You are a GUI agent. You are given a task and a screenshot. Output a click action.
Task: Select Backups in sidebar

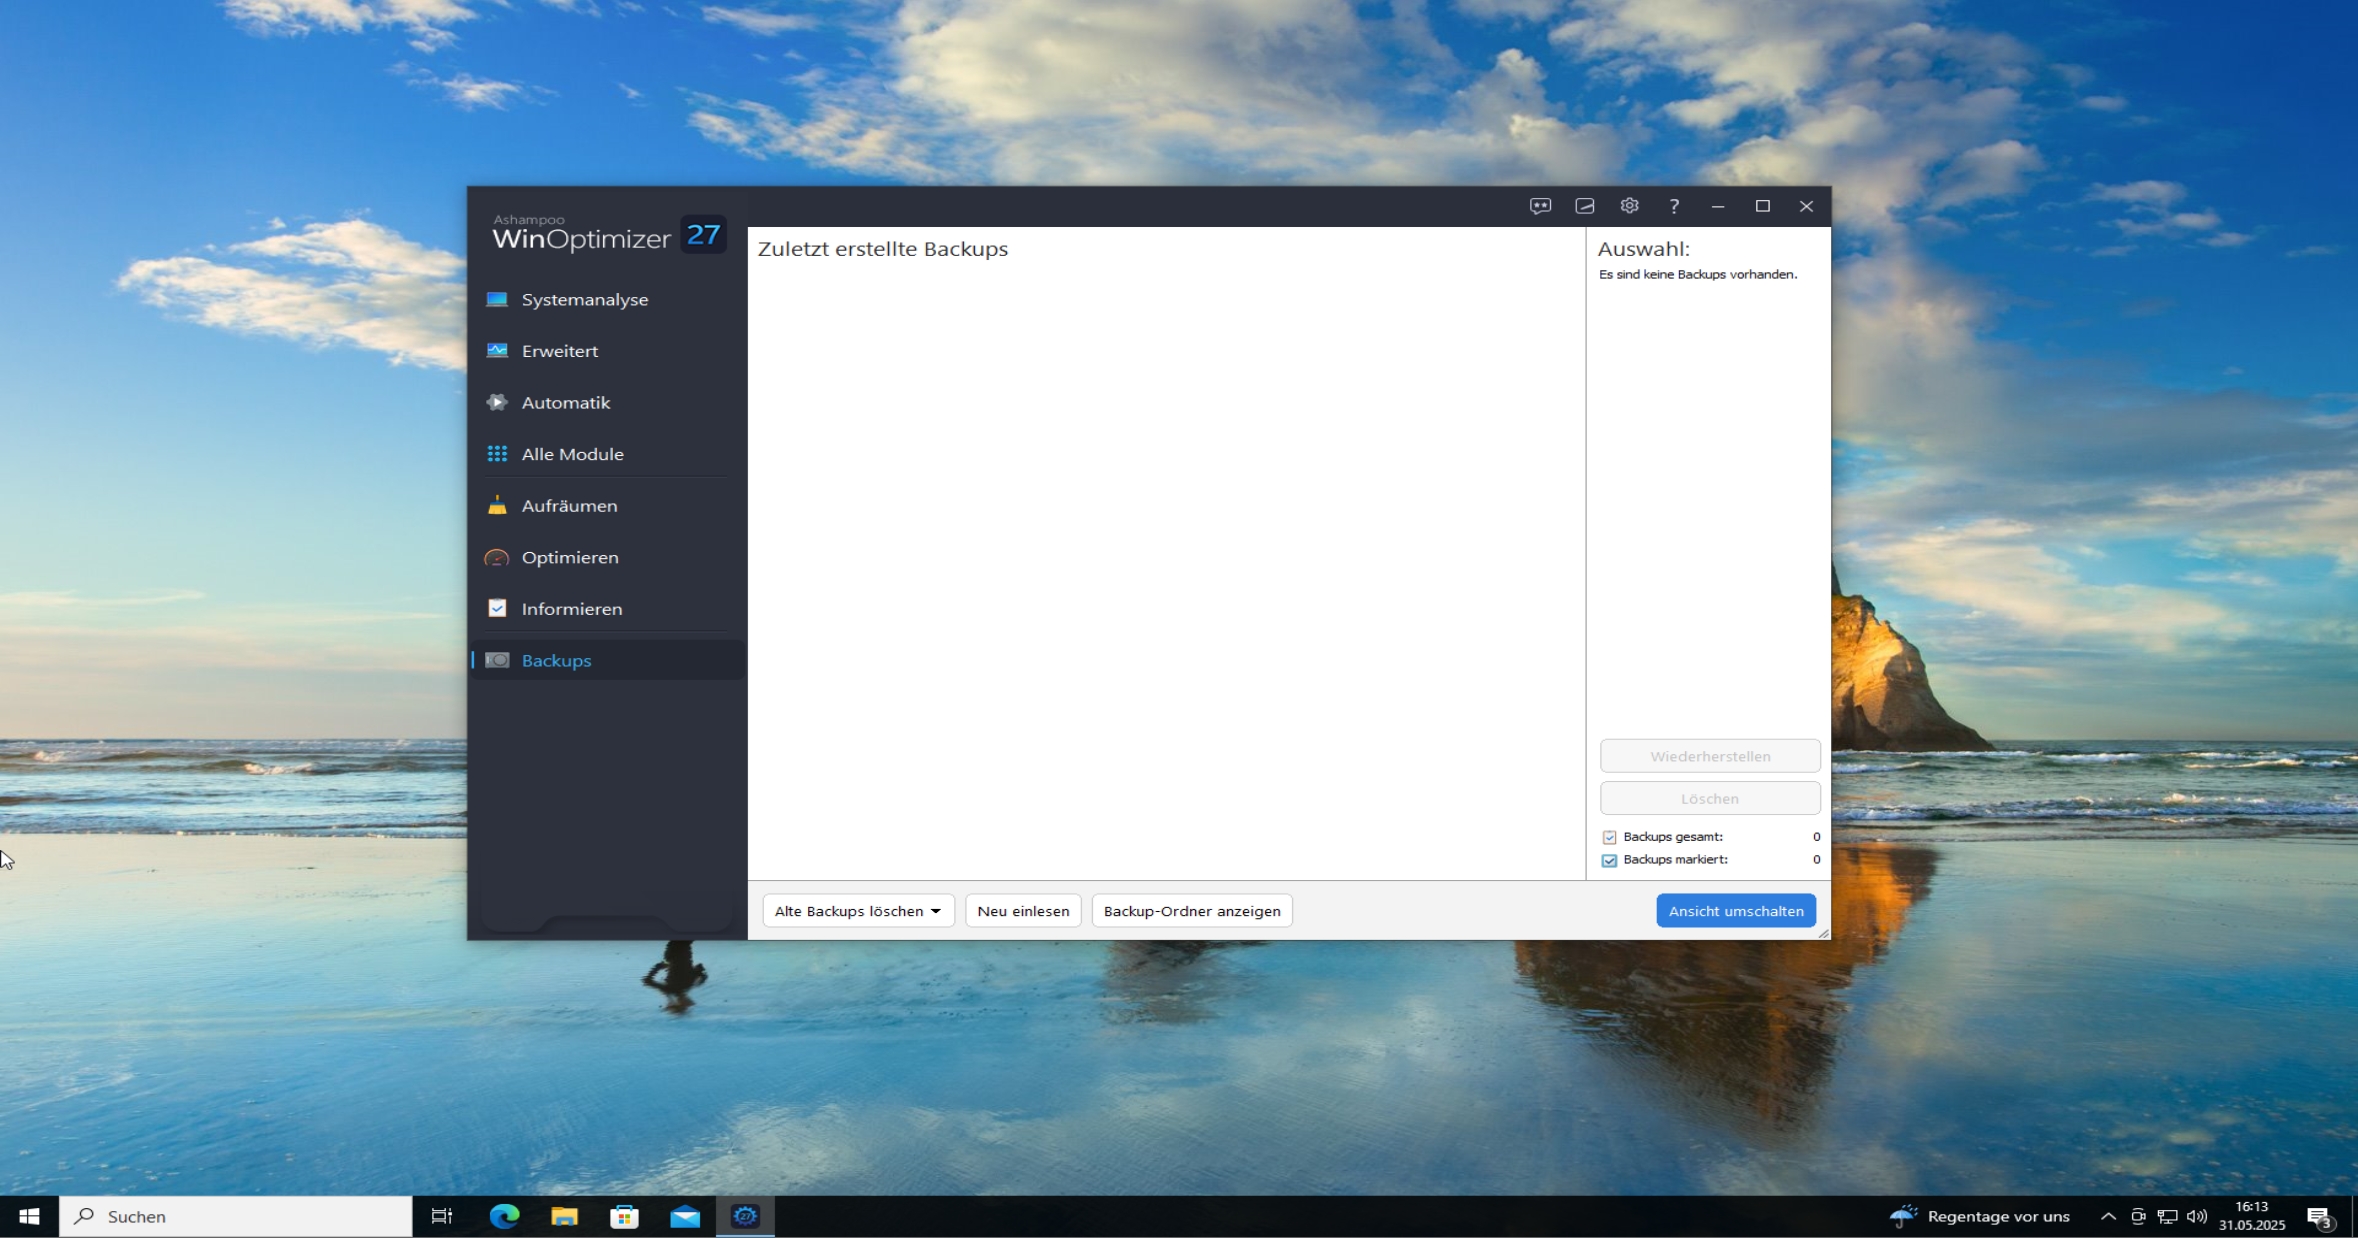point(609,660)
